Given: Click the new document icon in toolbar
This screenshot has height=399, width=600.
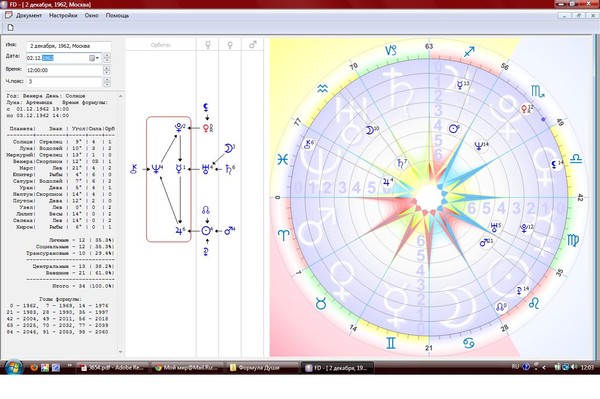Looking at the screenshot, I should pos(11,28).
